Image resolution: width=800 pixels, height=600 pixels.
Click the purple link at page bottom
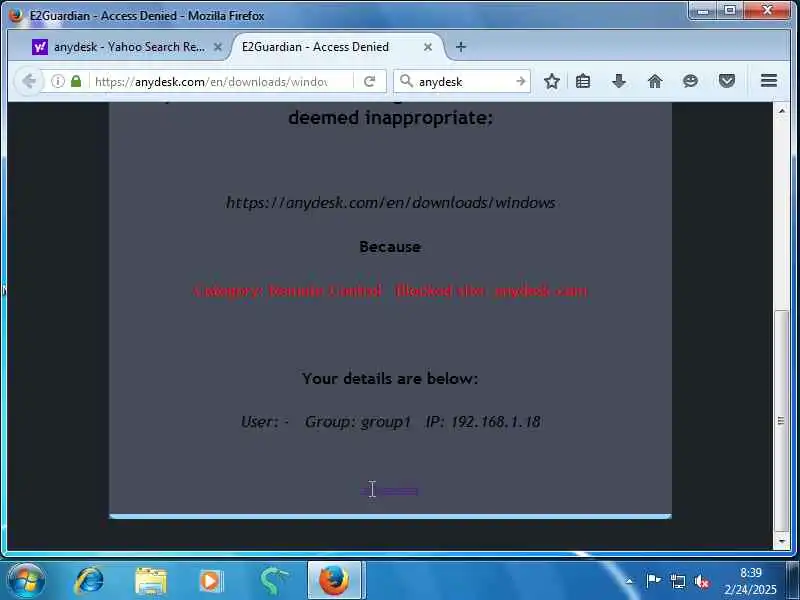click(390, 491)
